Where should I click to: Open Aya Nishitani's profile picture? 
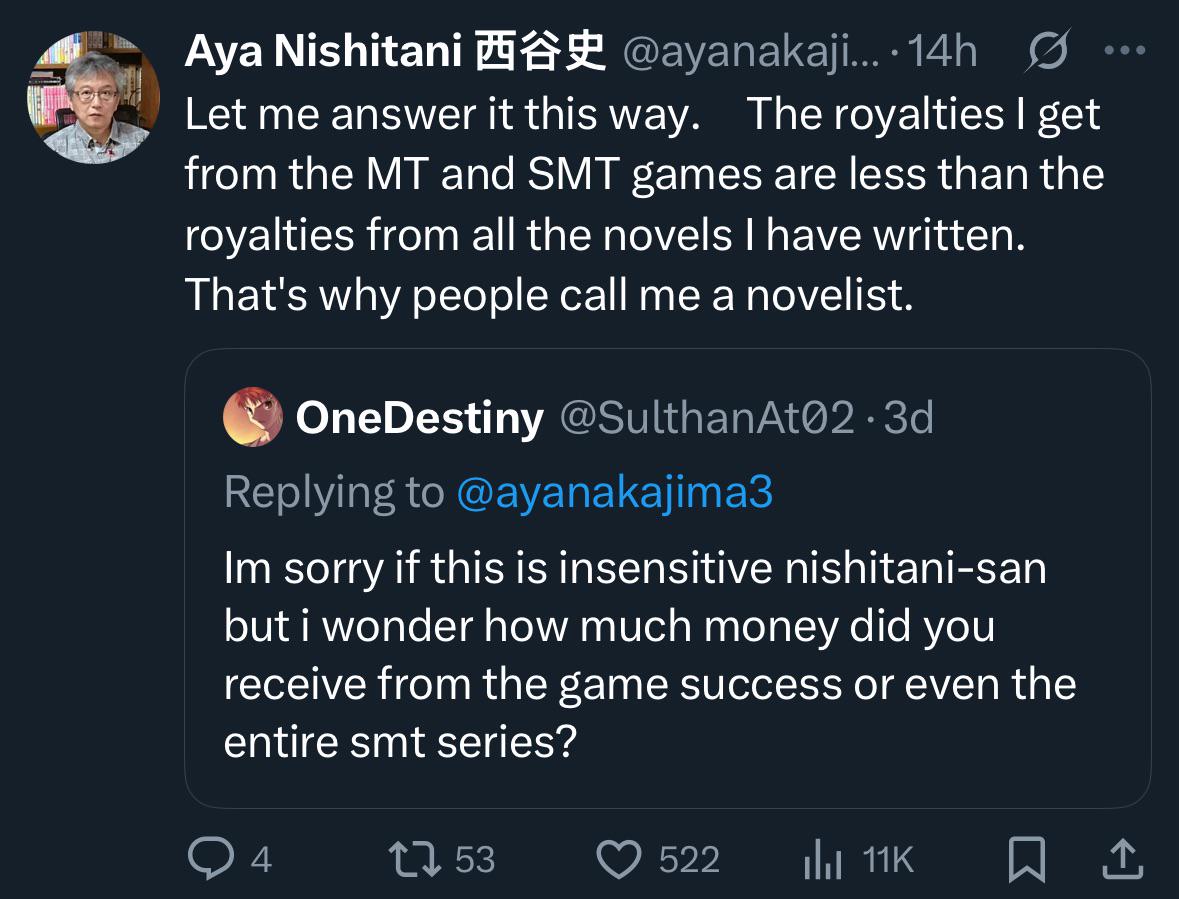click(93, 97)
